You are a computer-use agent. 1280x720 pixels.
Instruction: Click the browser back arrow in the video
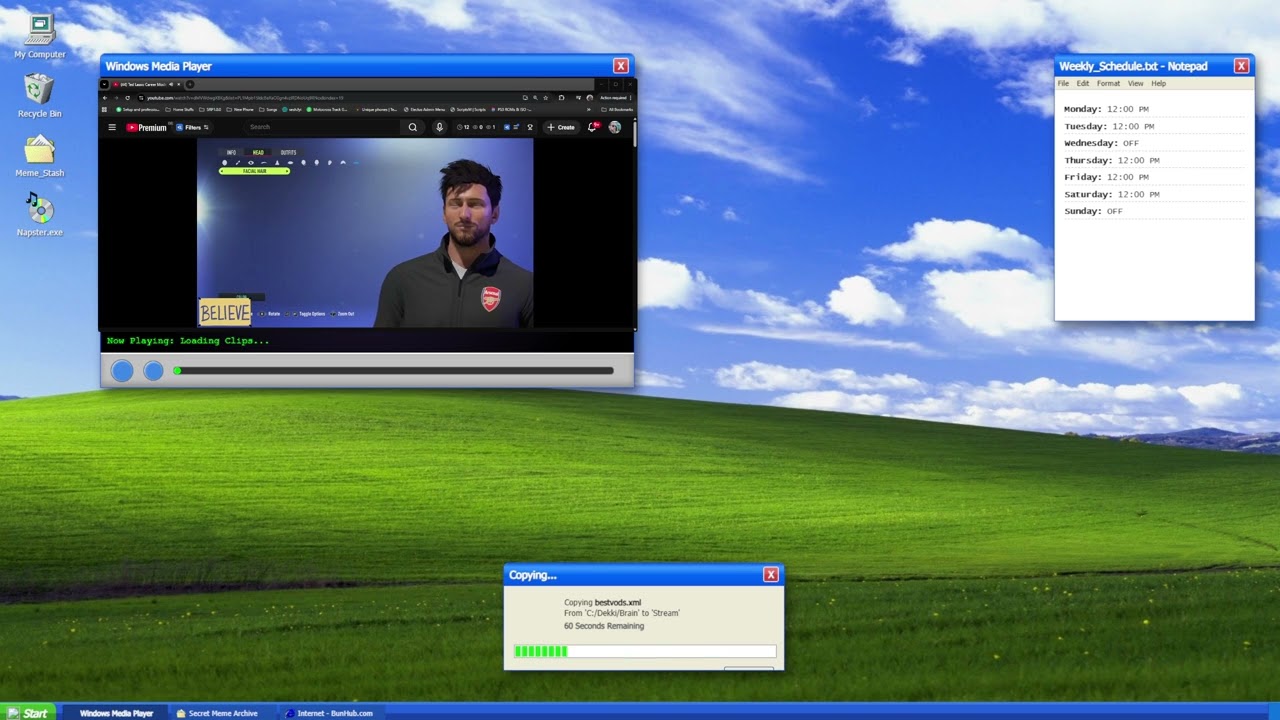104,97
